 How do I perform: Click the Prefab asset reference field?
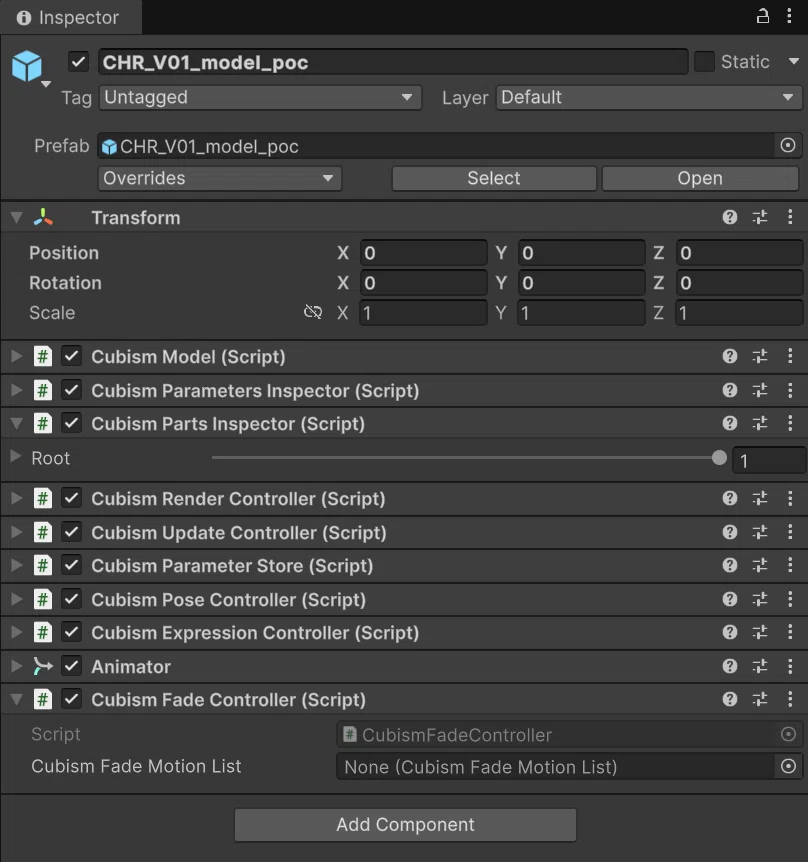450,146
